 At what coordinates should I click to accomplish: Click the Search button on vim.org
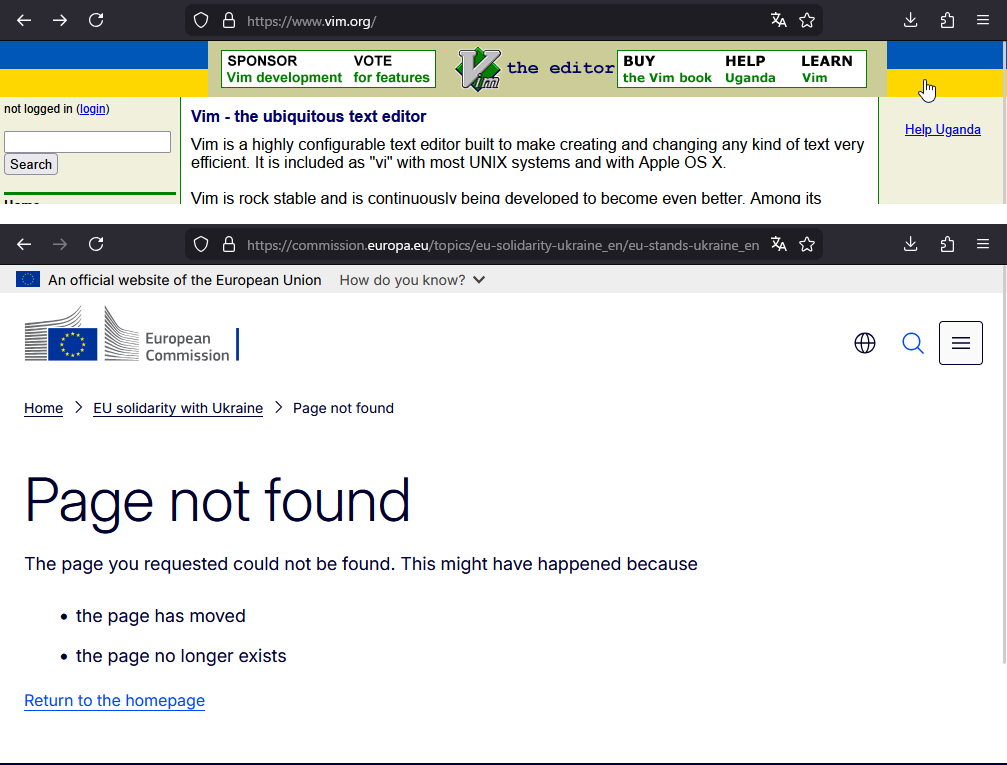[x=31, y=164]
